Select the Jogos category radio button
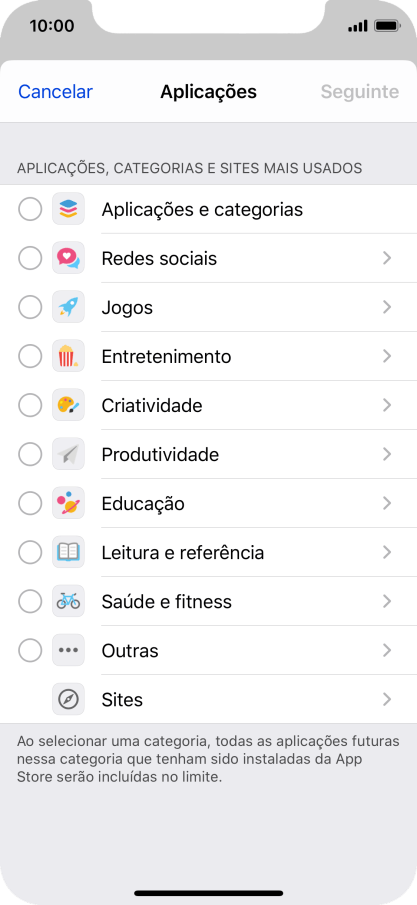The width and height of the screenshot is (417, 905). click(30, 307)
